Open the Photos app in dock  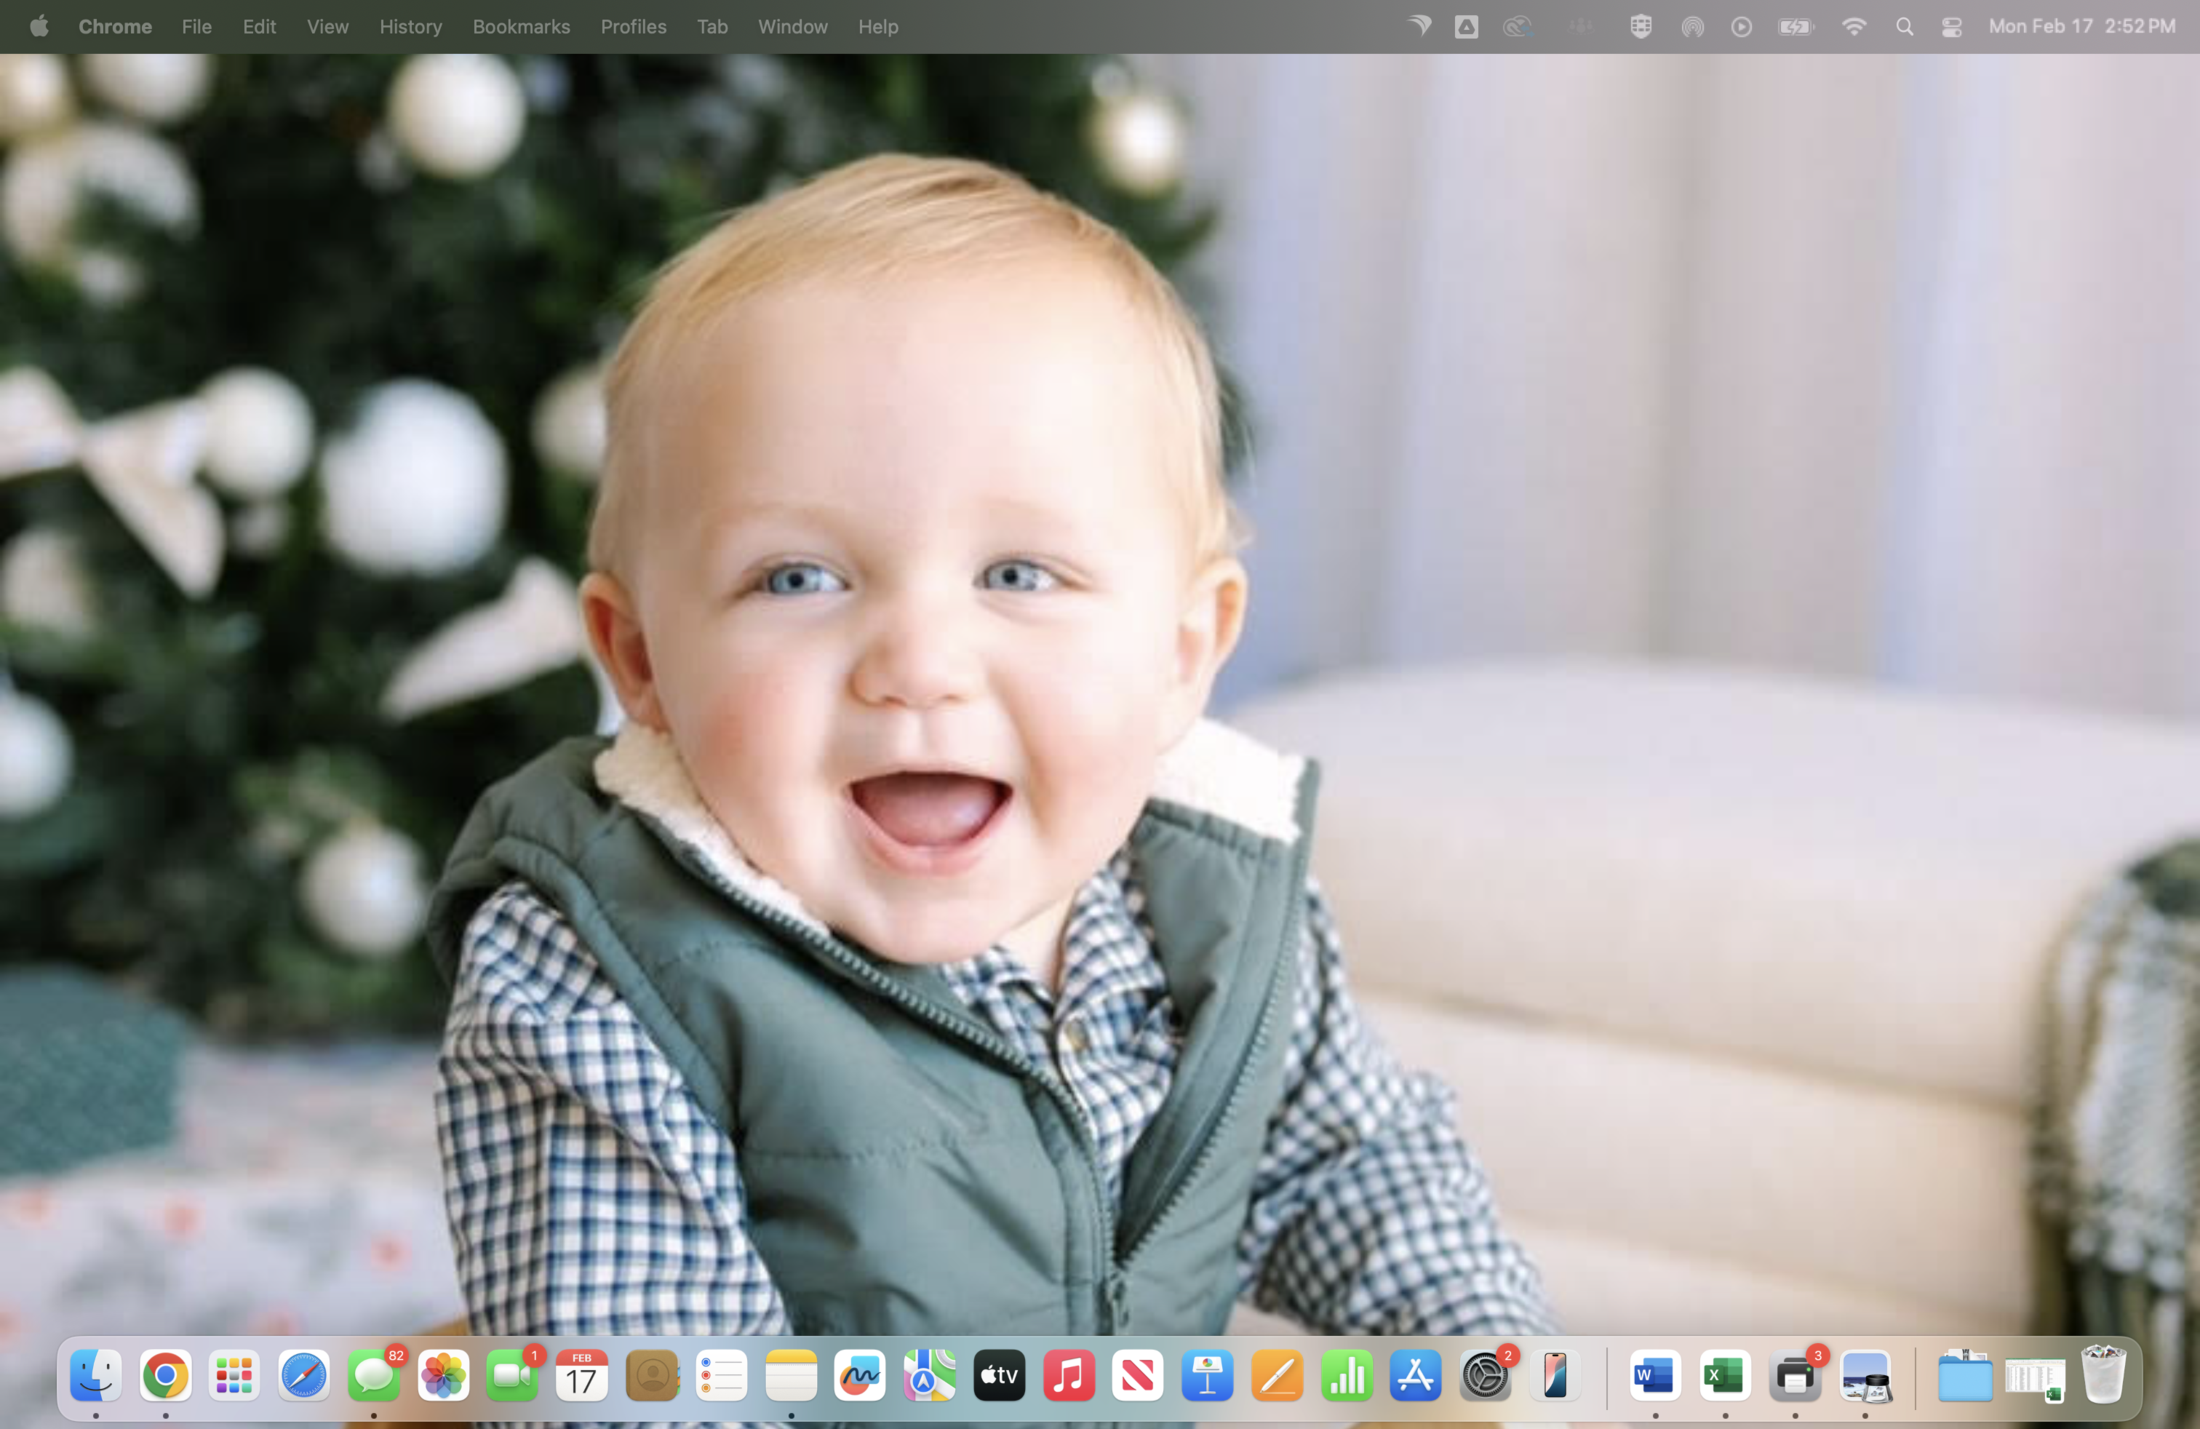(443, 1376)
